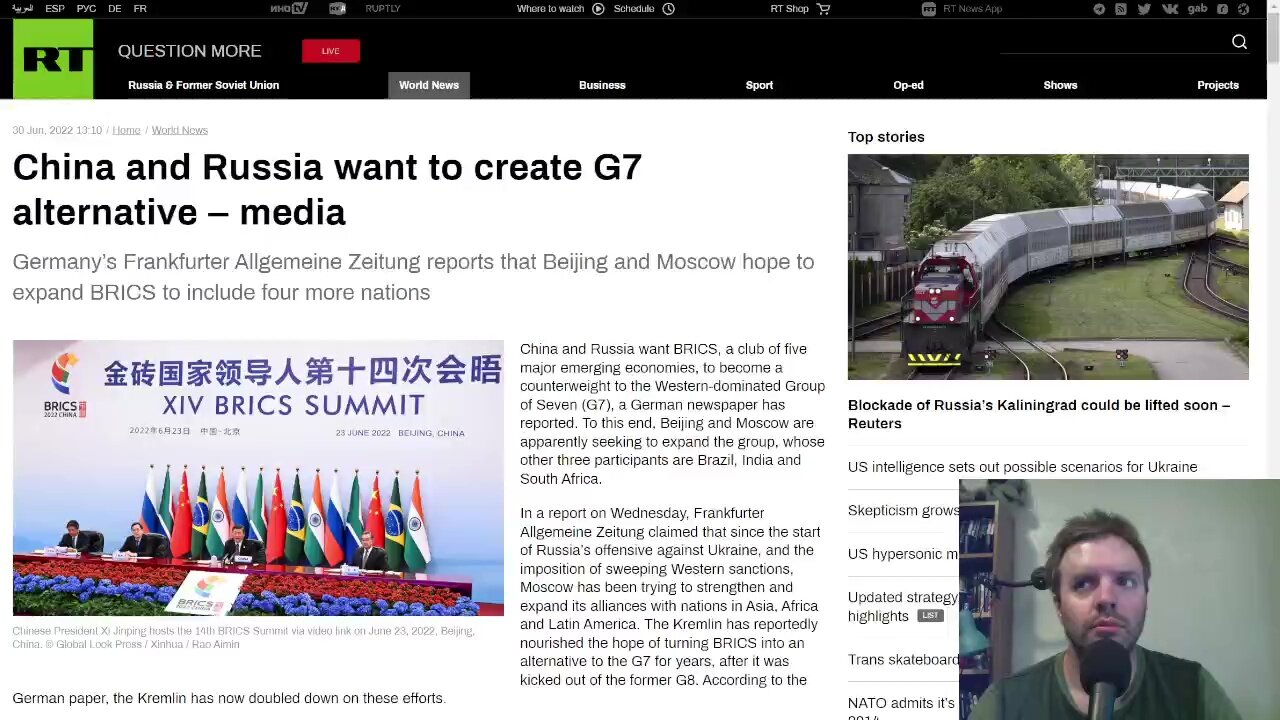Click the RT Arabic channel icon

click(x=337, y=9)
